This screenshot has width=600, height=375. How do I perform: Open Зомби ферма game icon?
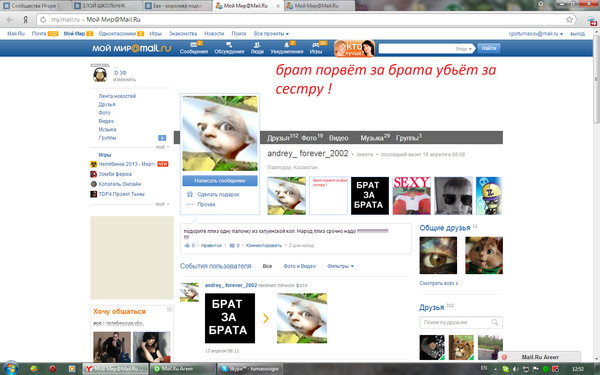93,174
